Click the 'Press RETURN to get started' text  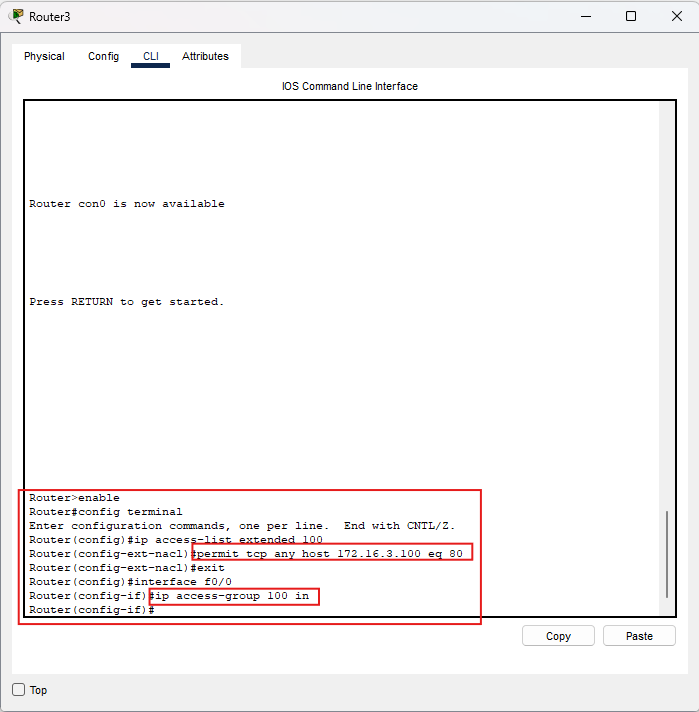[x=127, y=302]
